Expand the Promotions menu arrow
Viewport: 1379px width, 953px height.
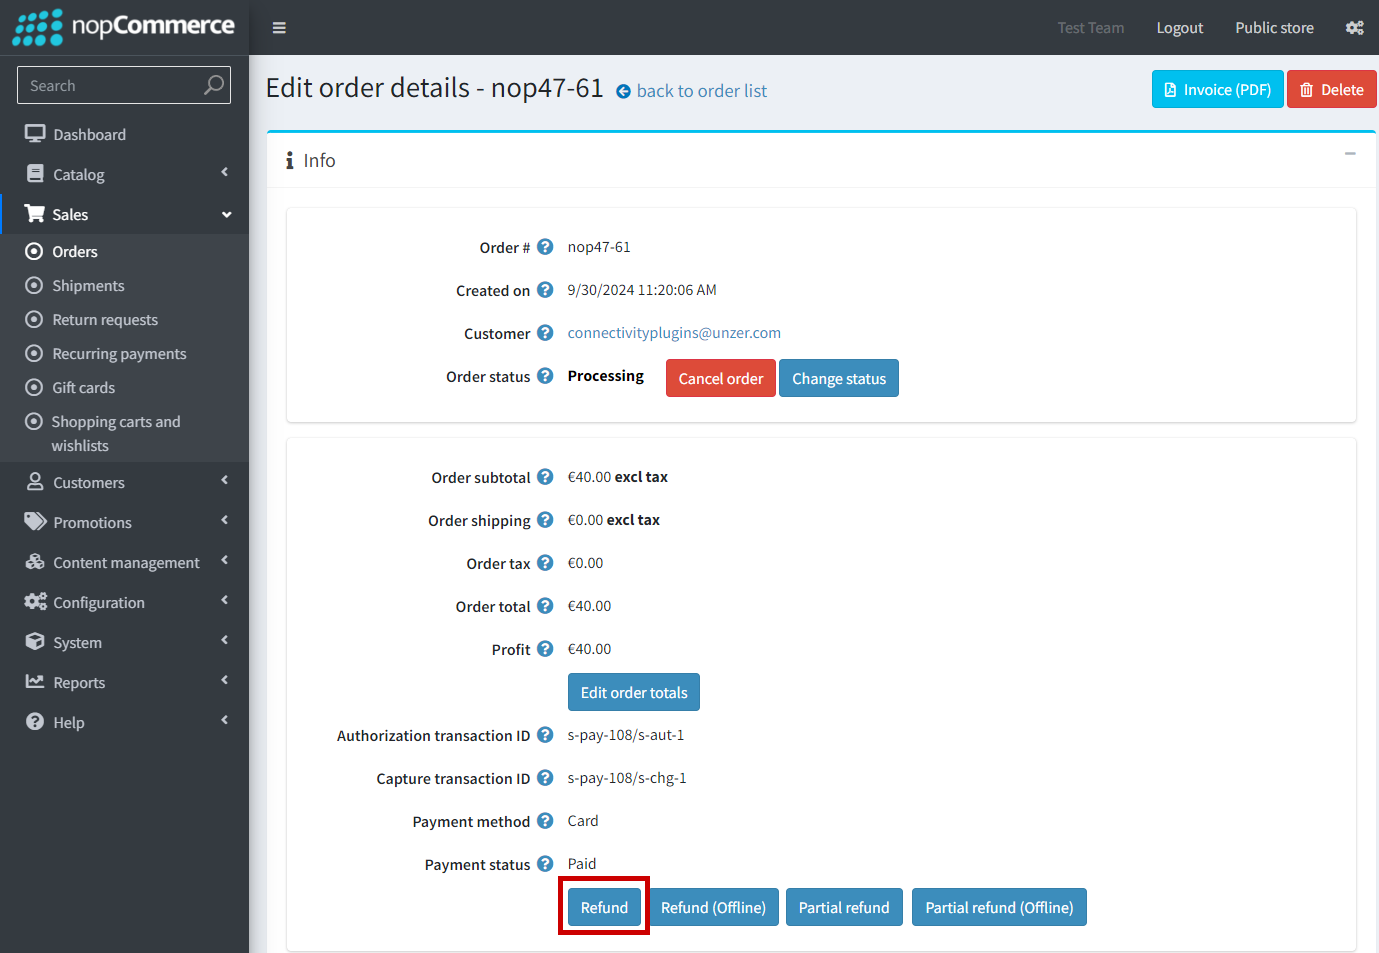(225, 520)
